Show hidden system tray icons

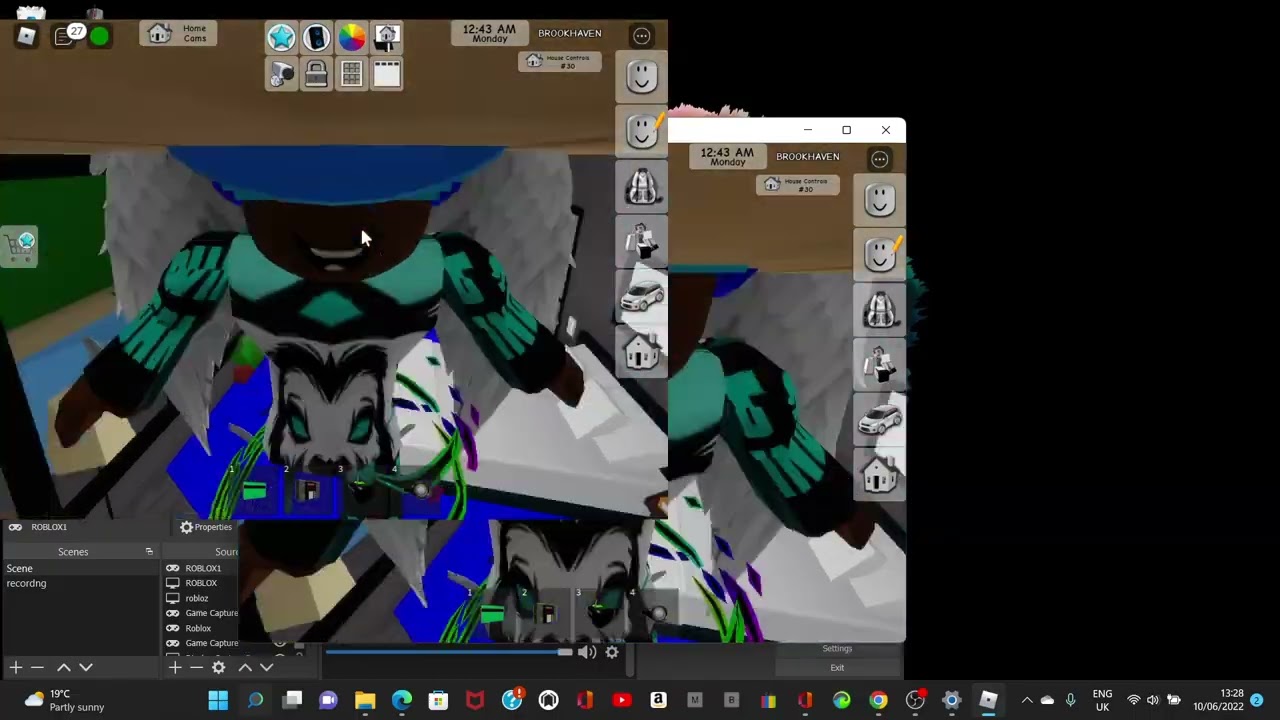tap(1026, 700)
